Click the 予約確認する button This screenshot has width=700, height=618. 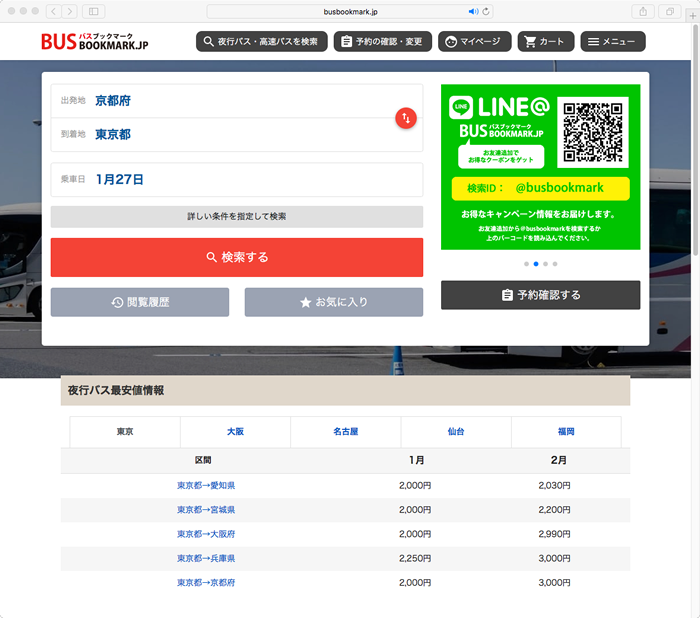coord(540,295)
